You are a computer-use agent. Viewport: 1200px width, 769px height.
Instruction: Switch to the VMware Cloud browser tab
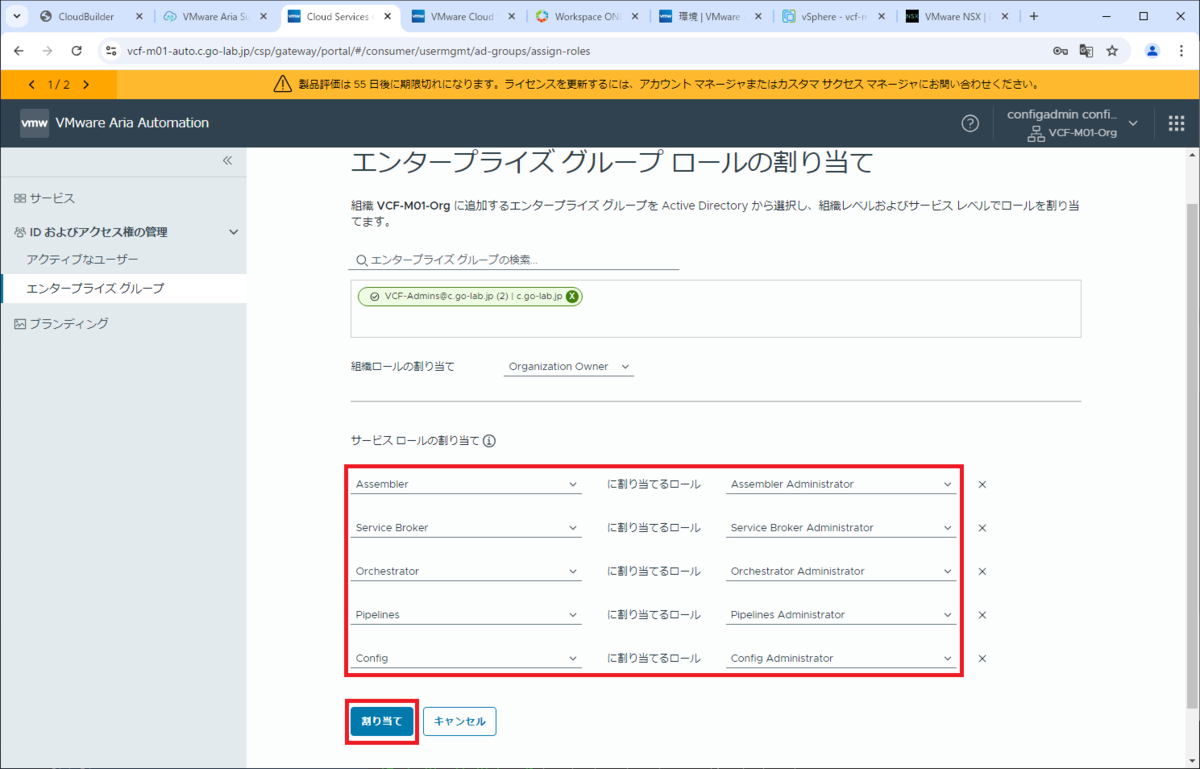(x=463, y=17)
